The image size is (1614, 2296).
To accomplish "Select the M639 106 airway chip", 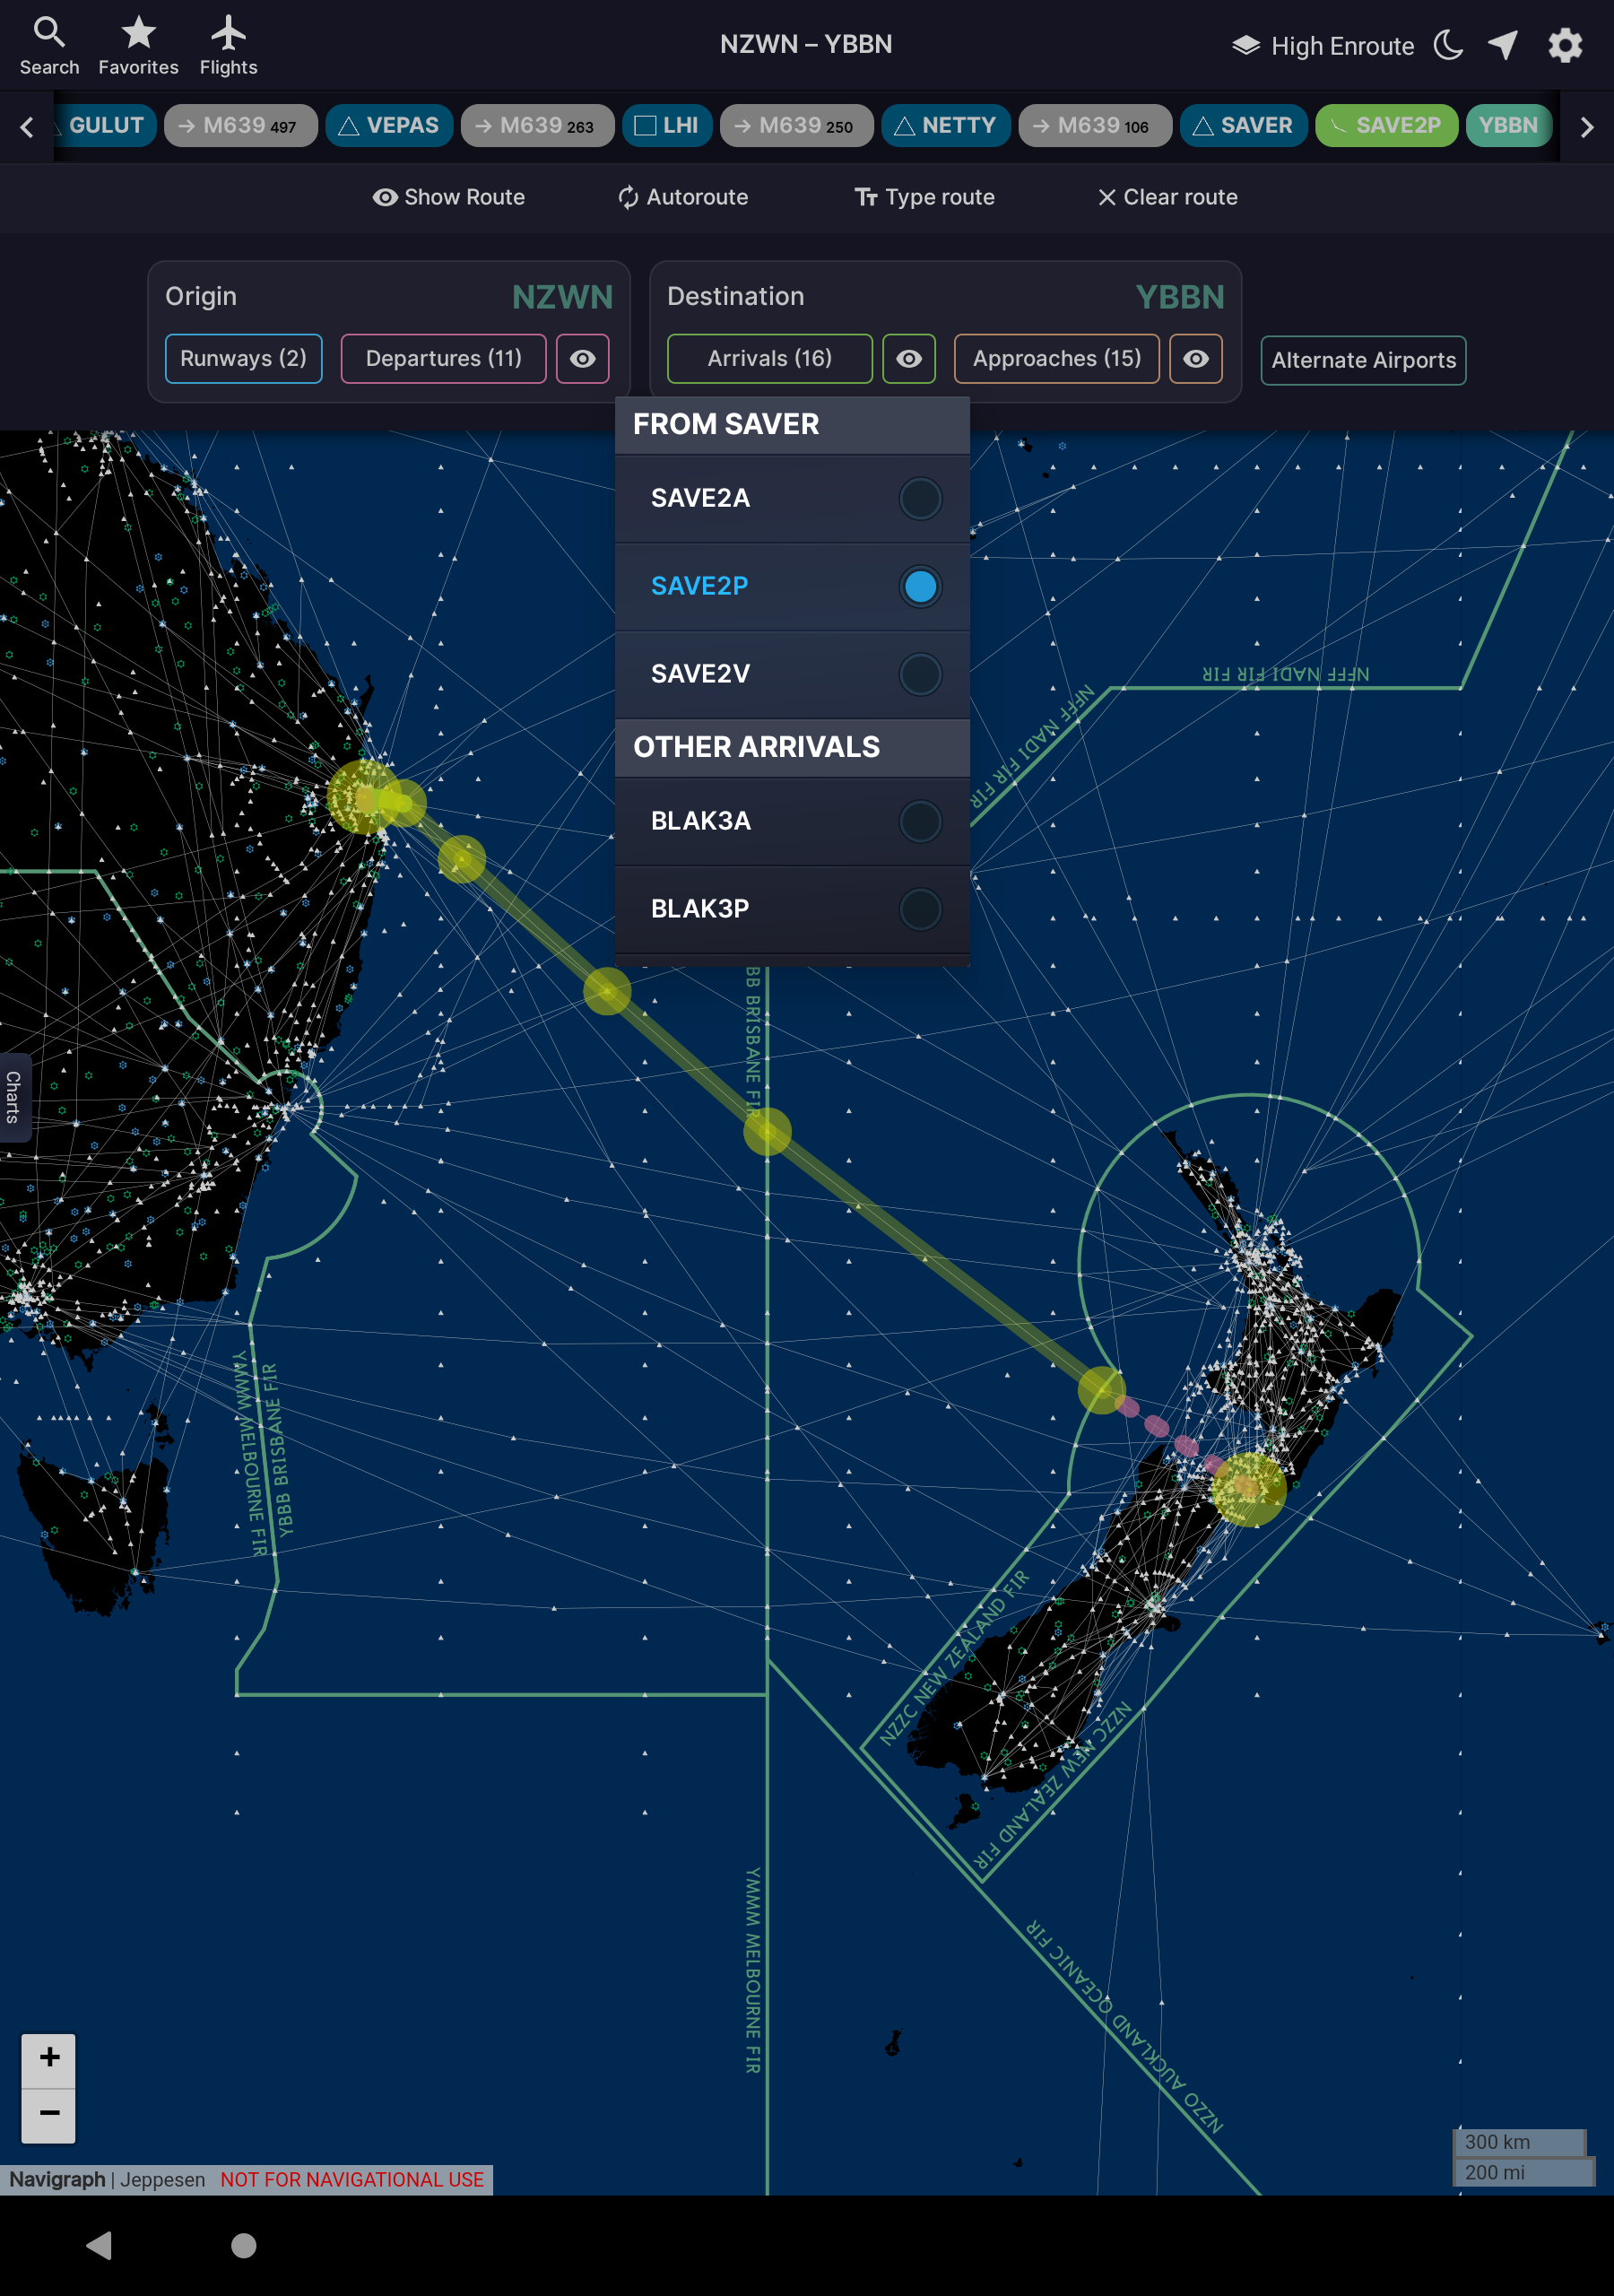I will pyautogui.click(x=1095, y=126).
